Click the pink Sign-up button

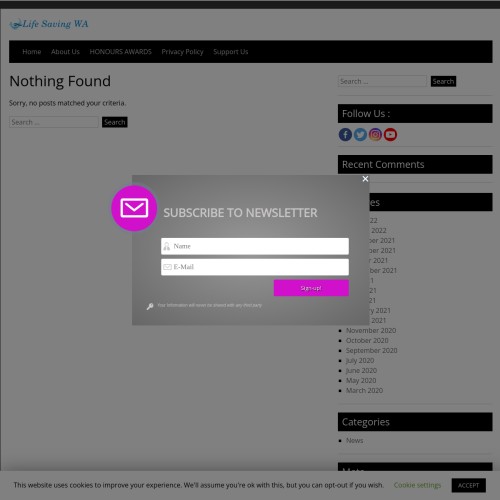tap(311, 288)
